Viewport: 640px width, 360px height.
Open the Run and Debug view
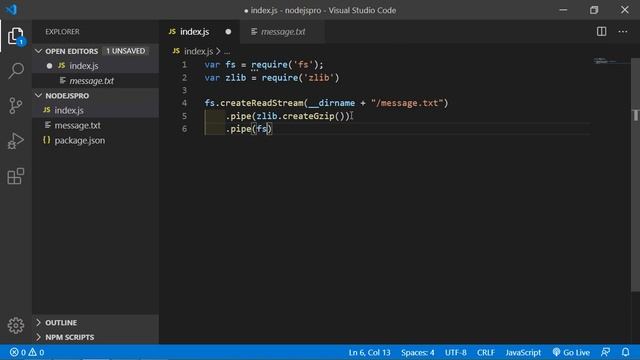coord(16,141)
